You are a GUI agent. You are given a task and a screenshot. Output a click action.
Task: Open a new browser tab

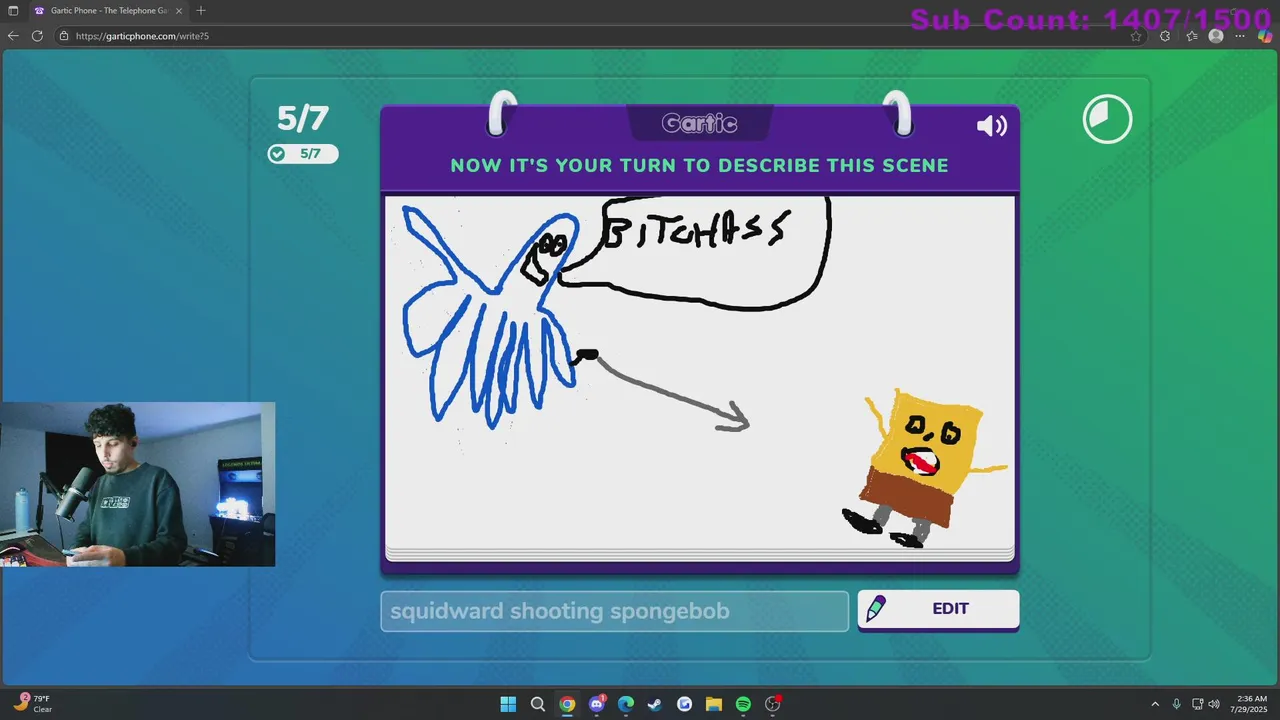[201, 11]
